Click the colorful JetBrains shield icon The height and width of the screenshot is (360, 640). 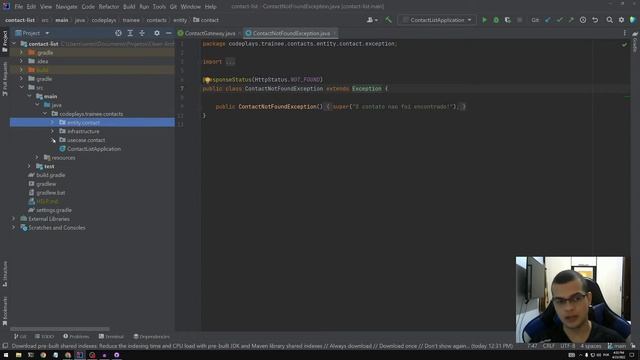click(633, 20)
